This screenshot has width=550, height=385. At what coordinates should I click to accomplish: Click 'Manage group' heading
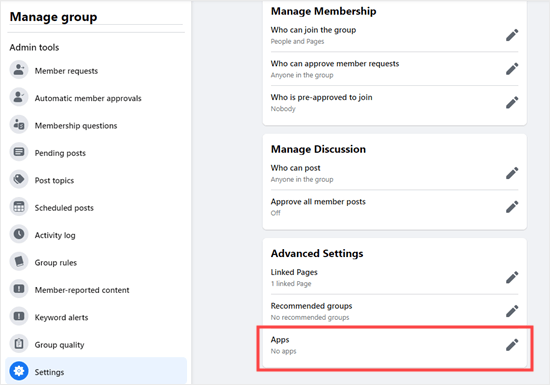53,17
